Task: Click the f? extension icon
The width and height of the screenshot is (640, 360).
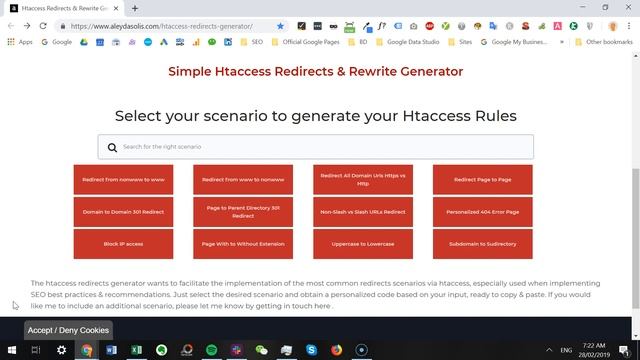Action: [x=382, y=26]
